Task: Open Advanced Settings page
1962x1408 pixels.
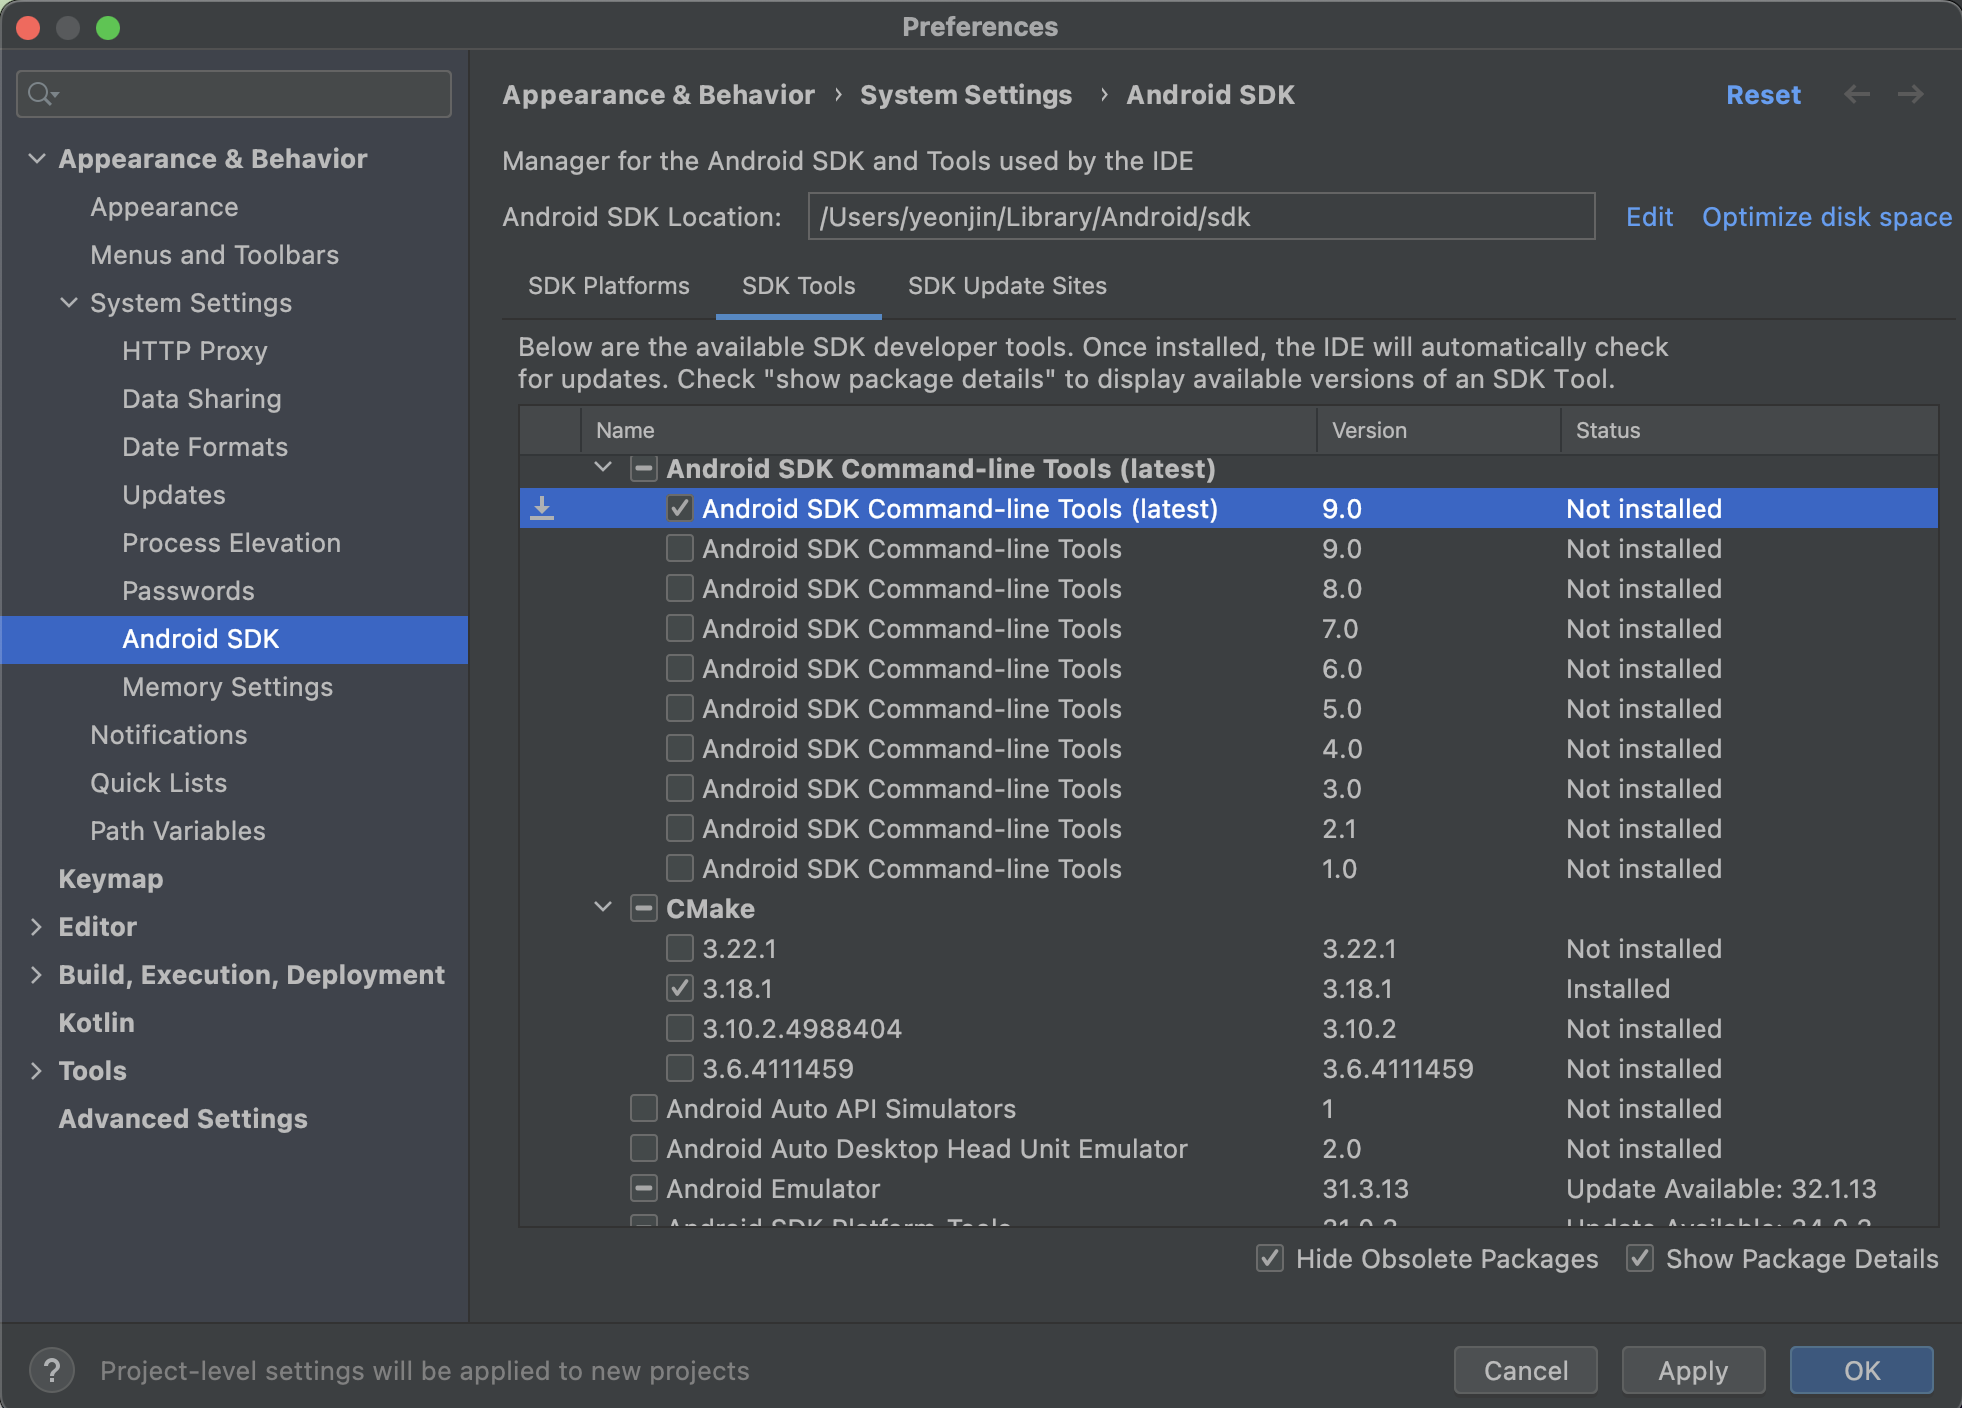Action: (x=183, y=1119)
